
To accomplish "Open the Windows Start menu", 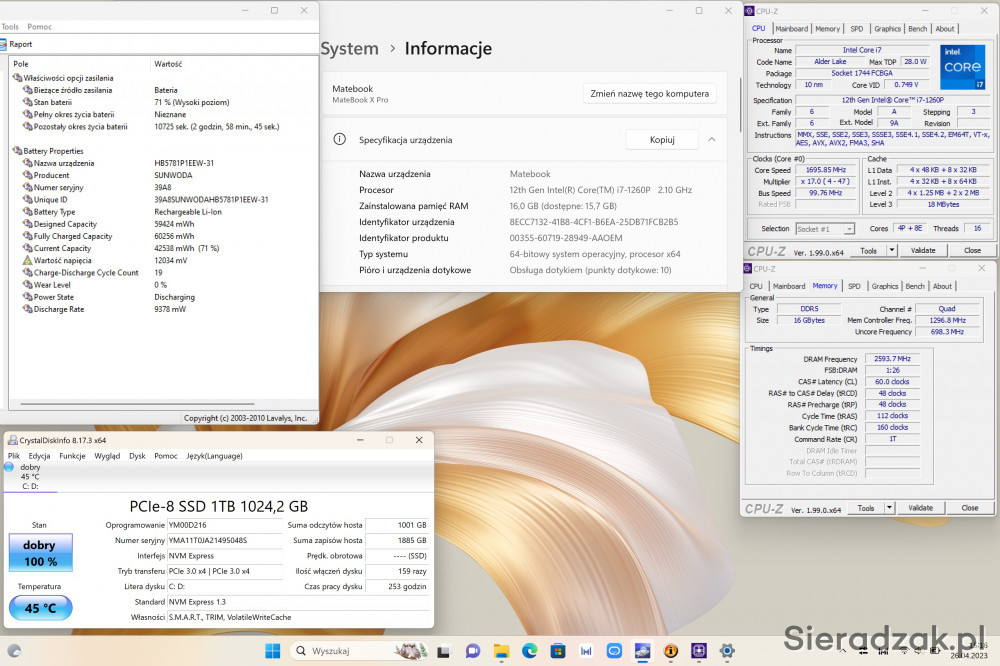I will pos(272,651).
